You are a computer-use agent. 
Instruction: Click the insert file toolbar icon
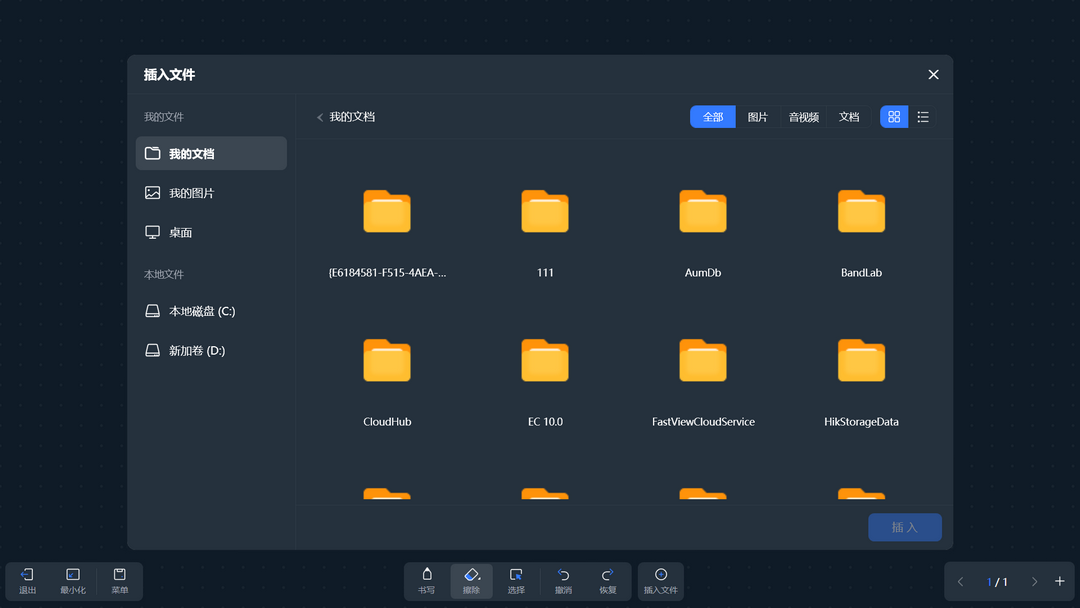(x=660, y=580)
